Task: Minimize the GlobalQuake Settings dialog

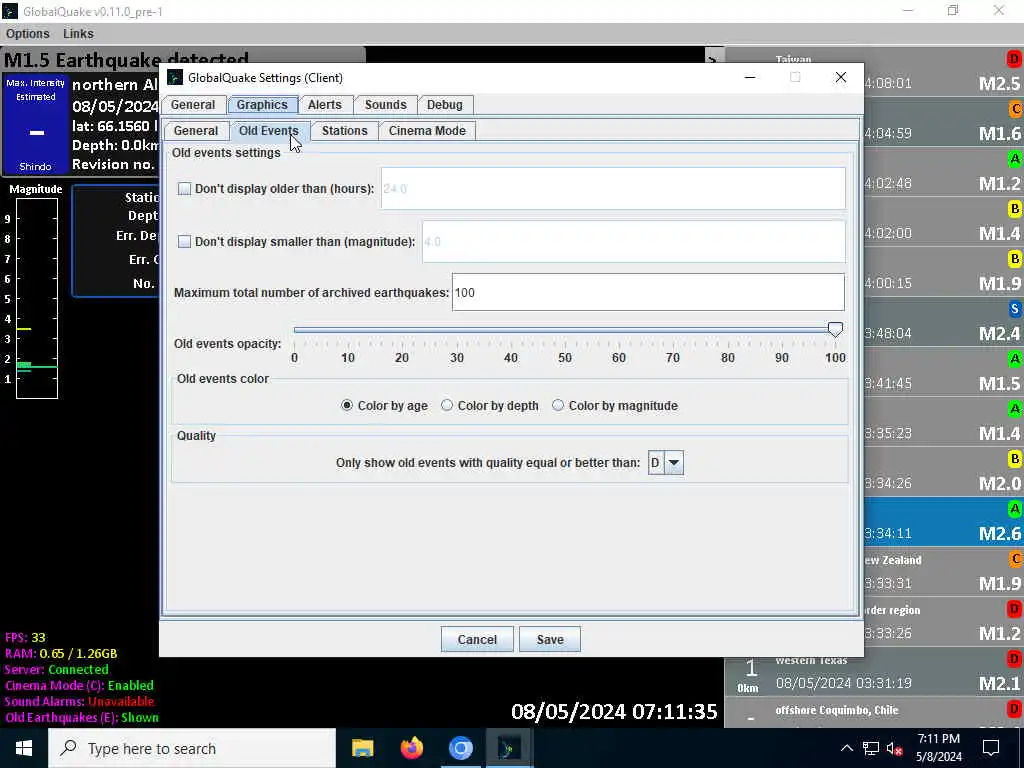Action: click(750, 77)
